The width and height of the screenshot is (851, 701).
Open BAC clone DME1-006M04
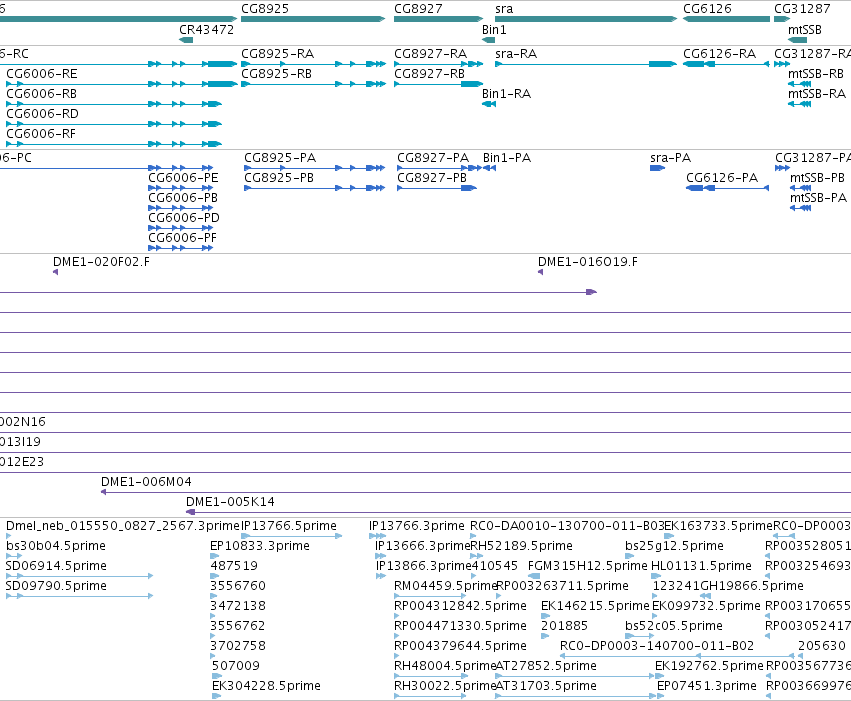[x=146, y=482]
